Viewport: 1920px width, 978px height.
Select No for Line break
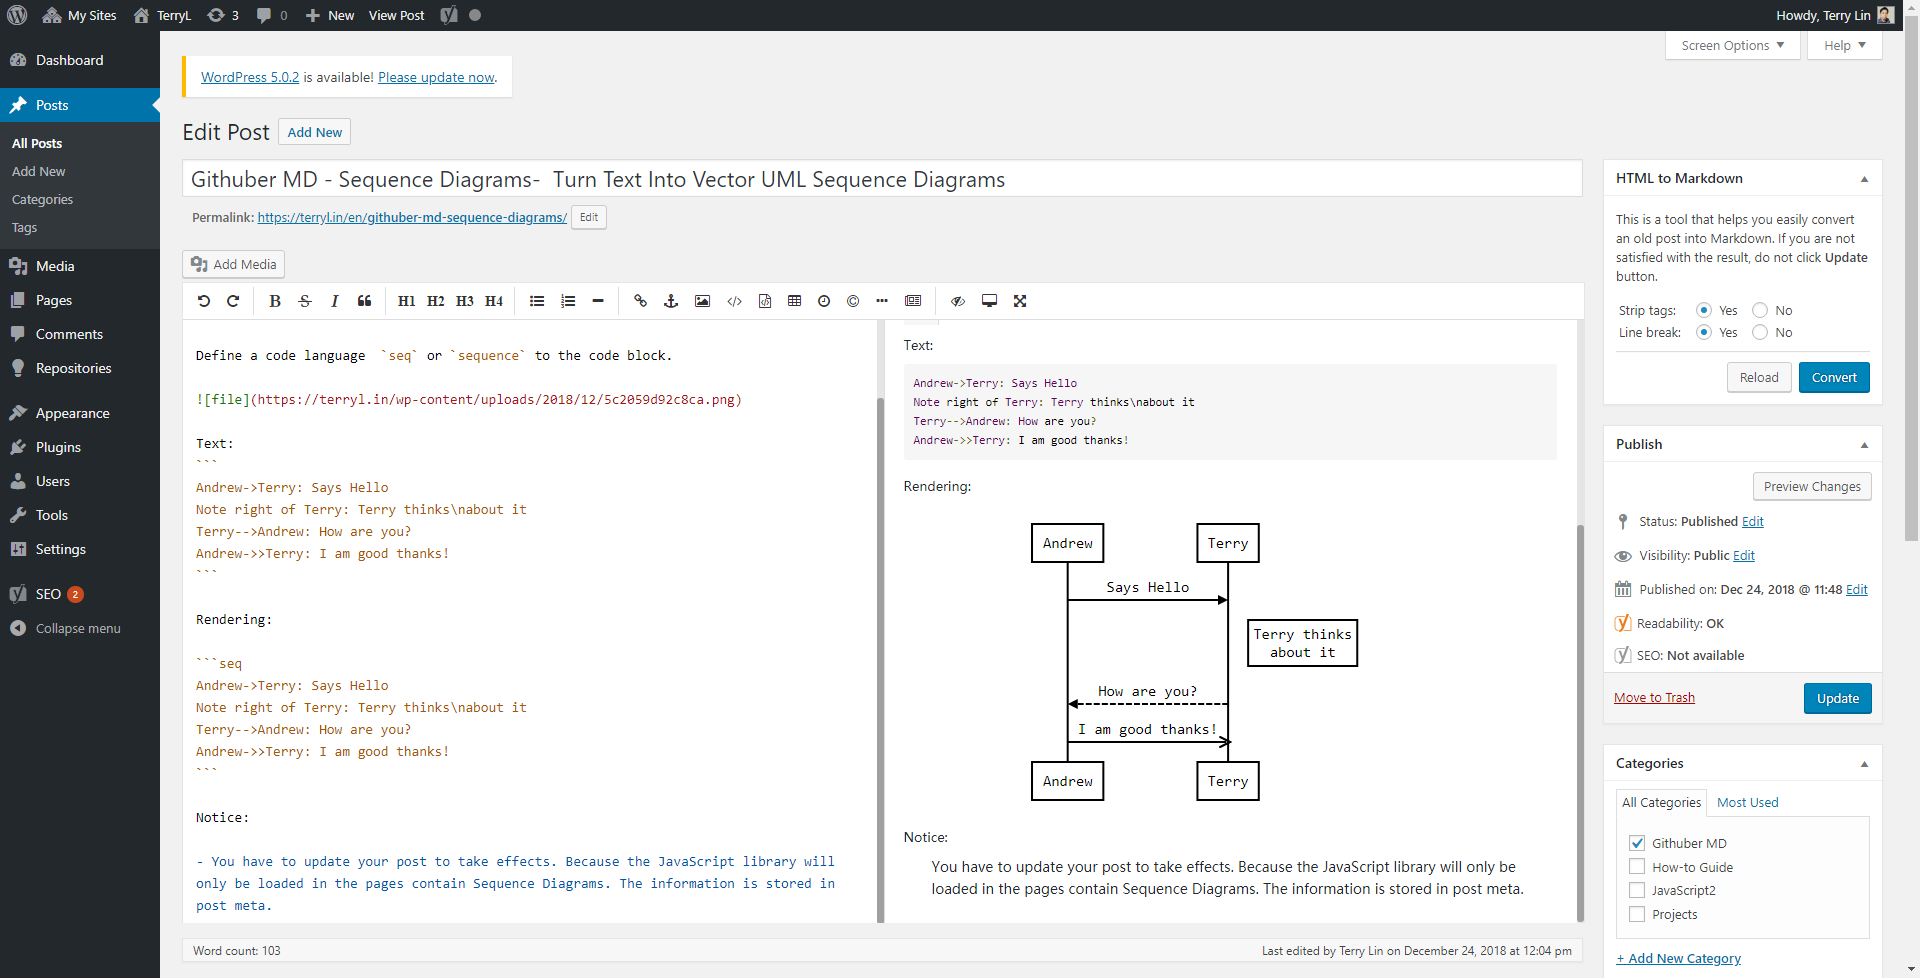(x=1760, y=332)
